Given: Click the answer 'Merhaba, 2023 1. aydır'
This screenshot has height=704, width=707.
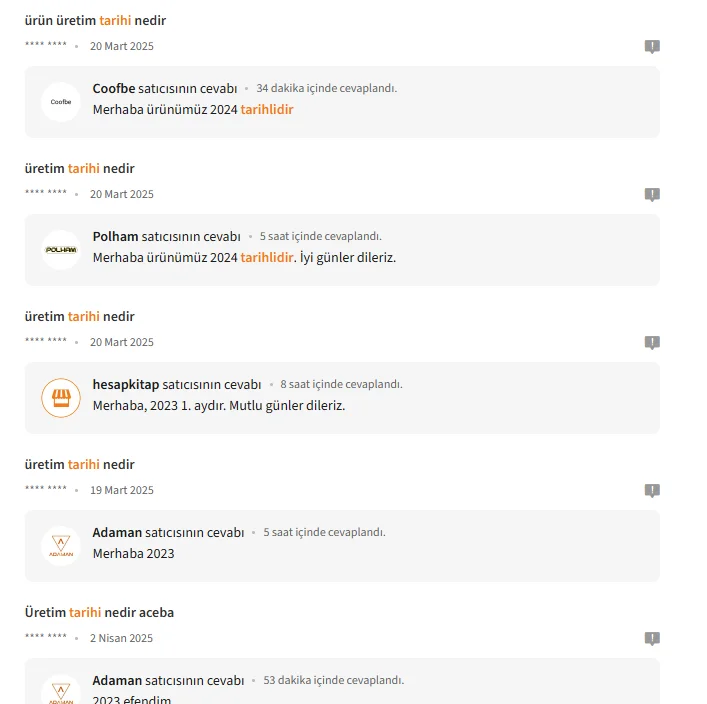Looking at the screenshot, I should (x=219, y=405).
